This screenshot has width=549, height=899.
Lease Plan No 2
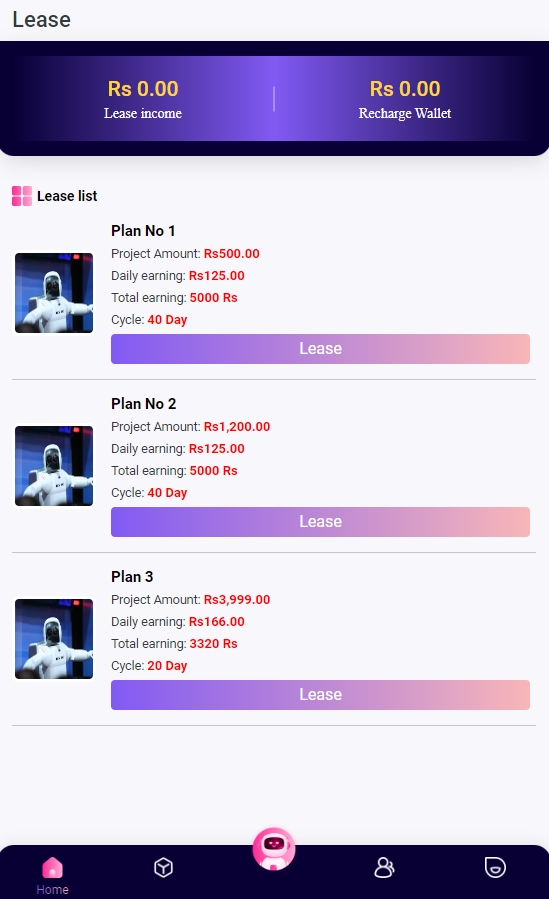(x=320, y=522)
